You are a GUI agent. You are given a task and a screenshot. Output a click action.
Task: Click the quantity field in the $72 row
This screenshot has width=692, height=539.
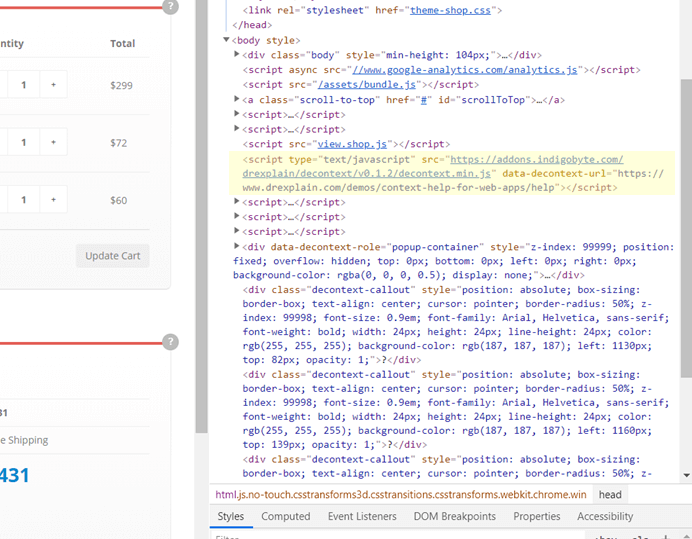[x=23, y=142]
